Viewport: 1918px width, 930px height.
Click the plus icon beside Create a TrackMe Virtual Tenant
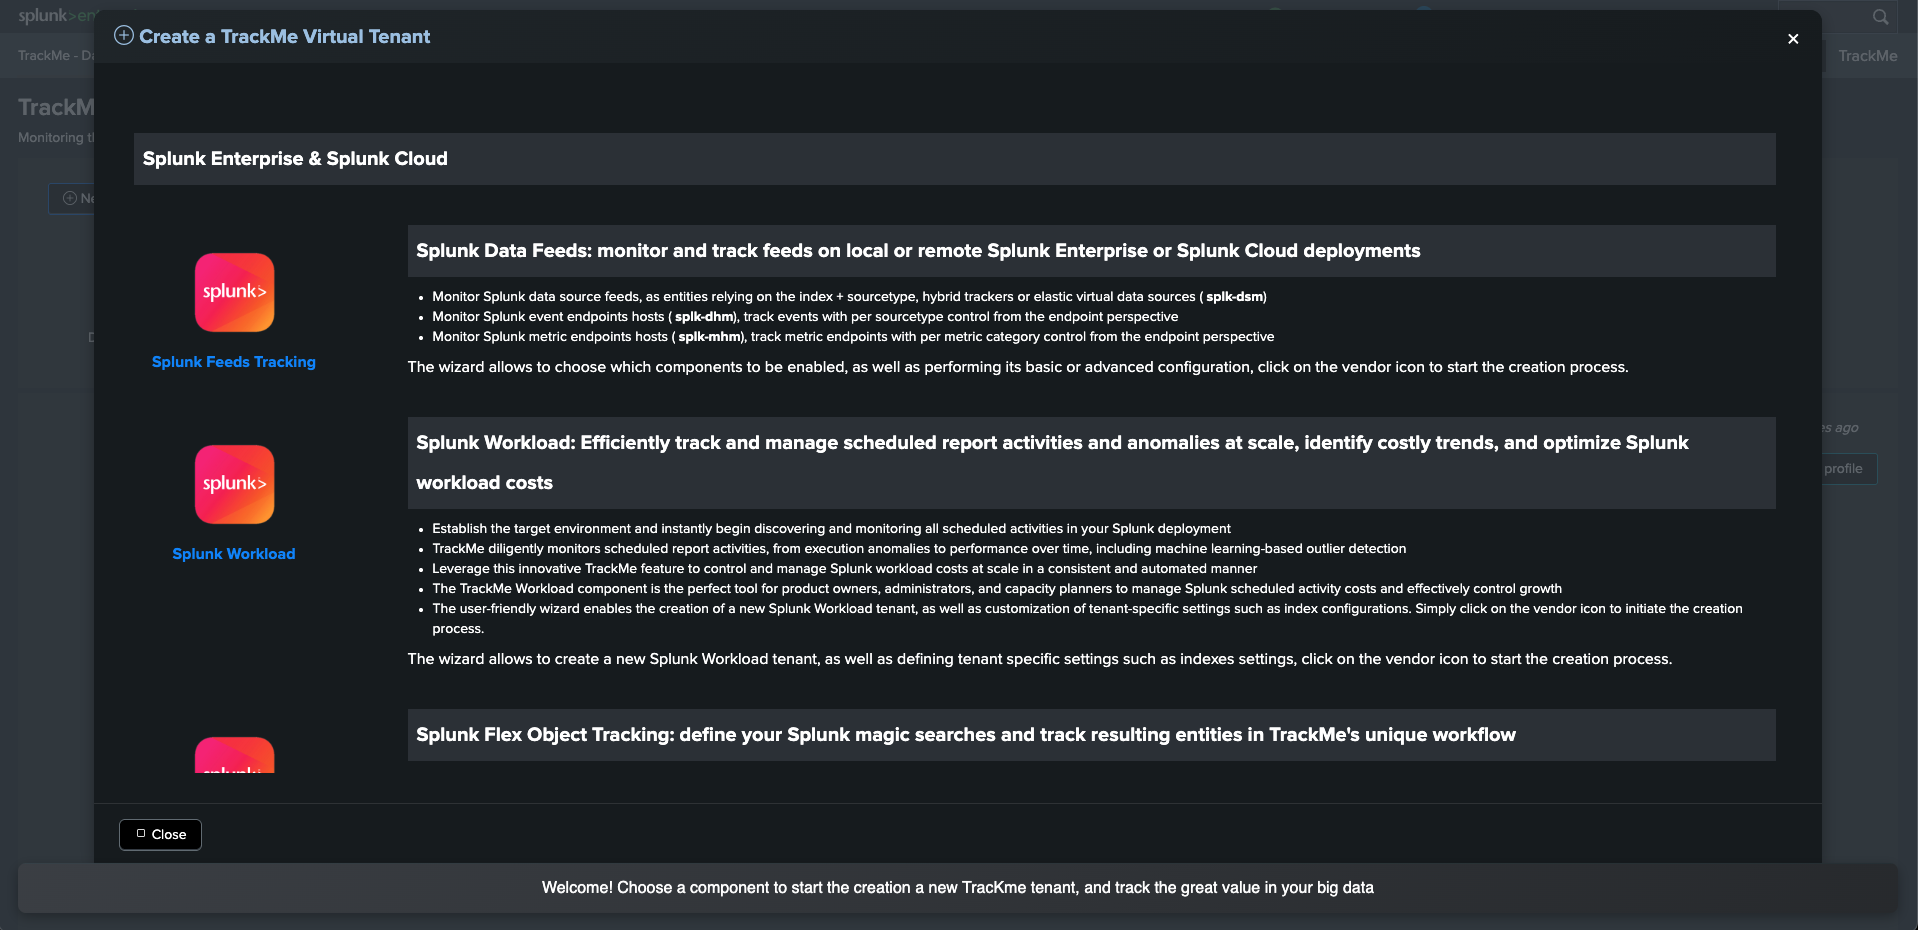tap(124, 36)
